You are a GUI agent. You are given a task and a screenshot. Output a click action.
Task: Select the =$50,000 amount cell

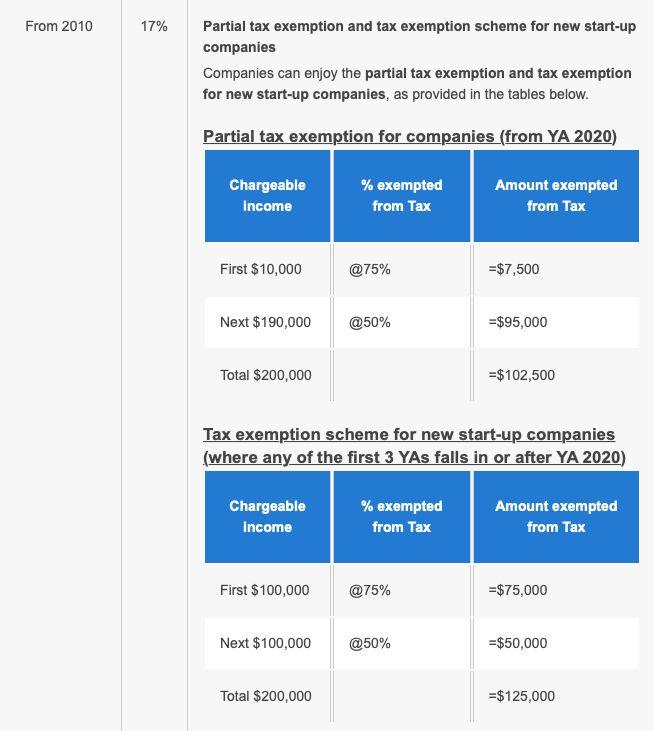[518, 643]
